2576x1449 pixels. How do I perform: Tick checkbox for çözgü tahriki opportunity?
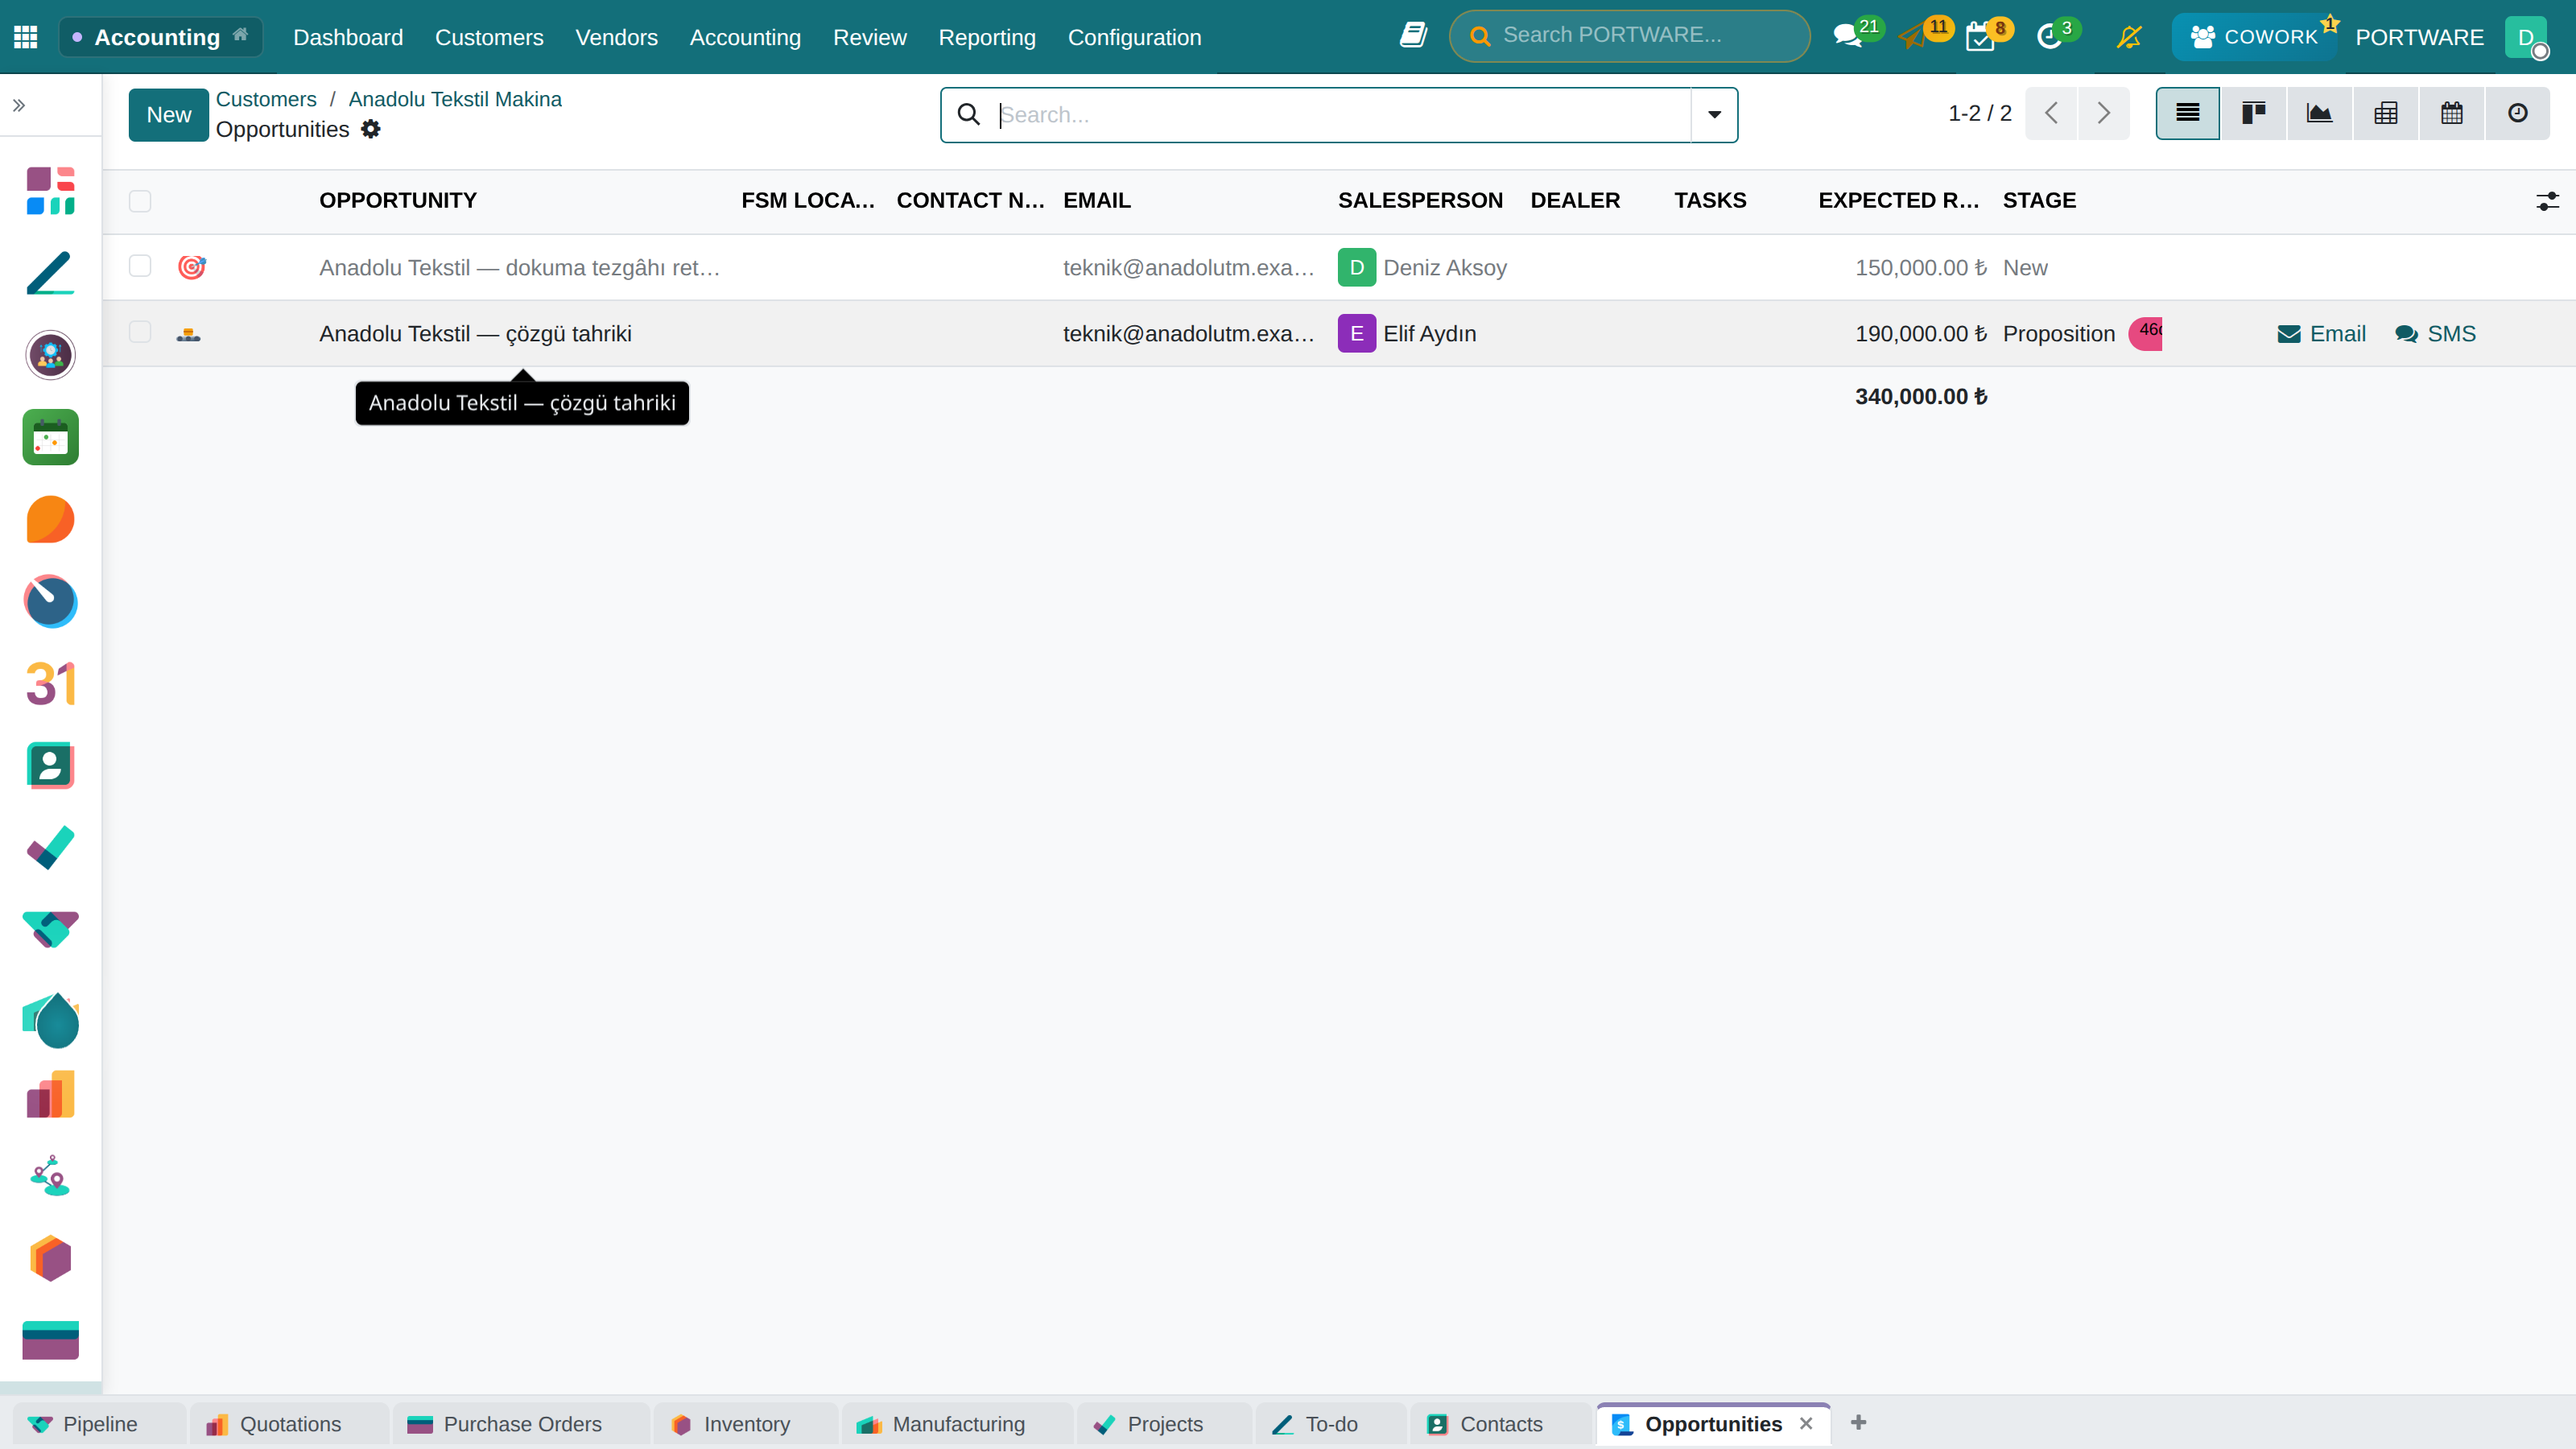pos(140,332)
